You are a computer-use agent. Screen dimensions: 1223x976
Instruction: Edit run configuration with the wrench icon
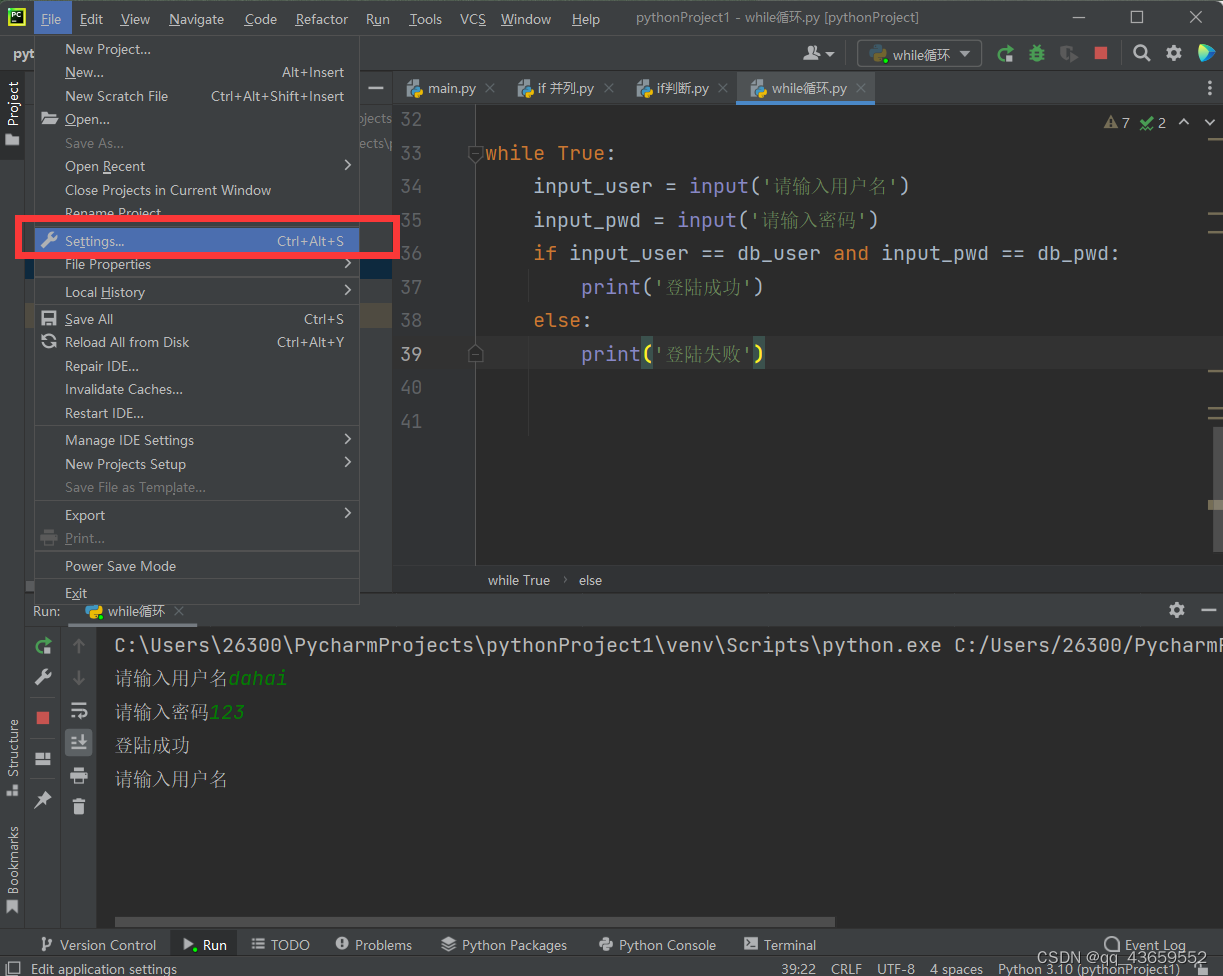coord(42,677)
